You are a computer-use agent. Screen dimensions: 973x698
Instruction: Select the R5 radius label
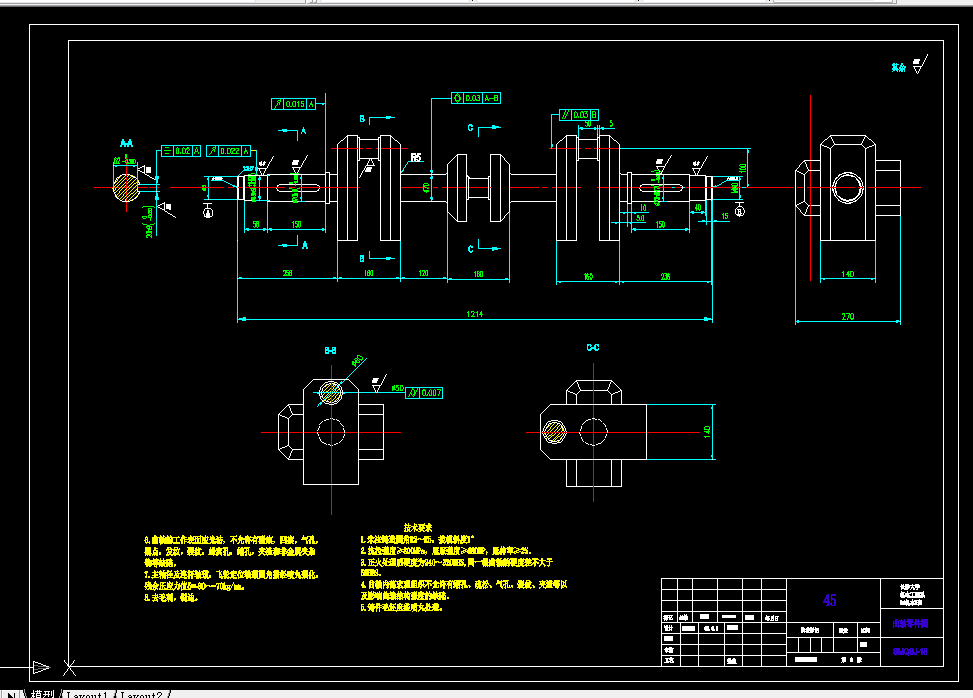[x=416, y=158]
